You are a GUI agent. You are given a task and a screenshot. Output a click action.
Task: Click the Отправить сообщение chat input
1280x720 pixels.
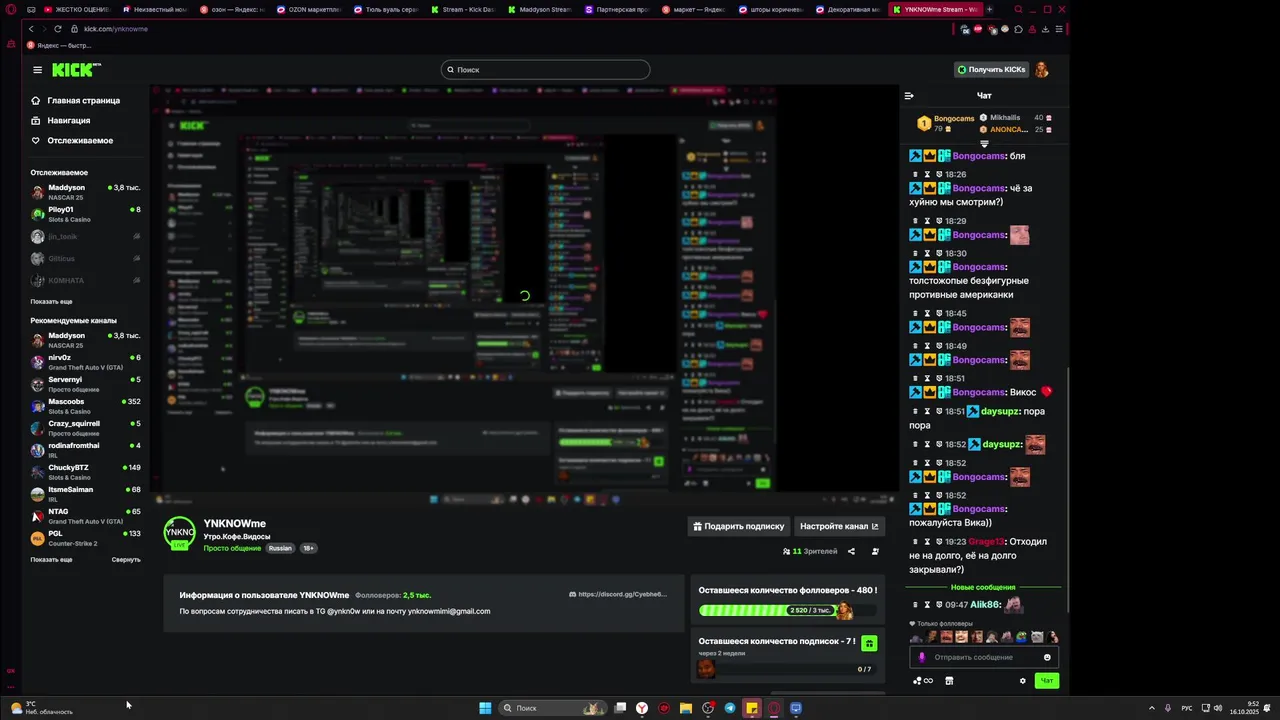coord(985,657)
